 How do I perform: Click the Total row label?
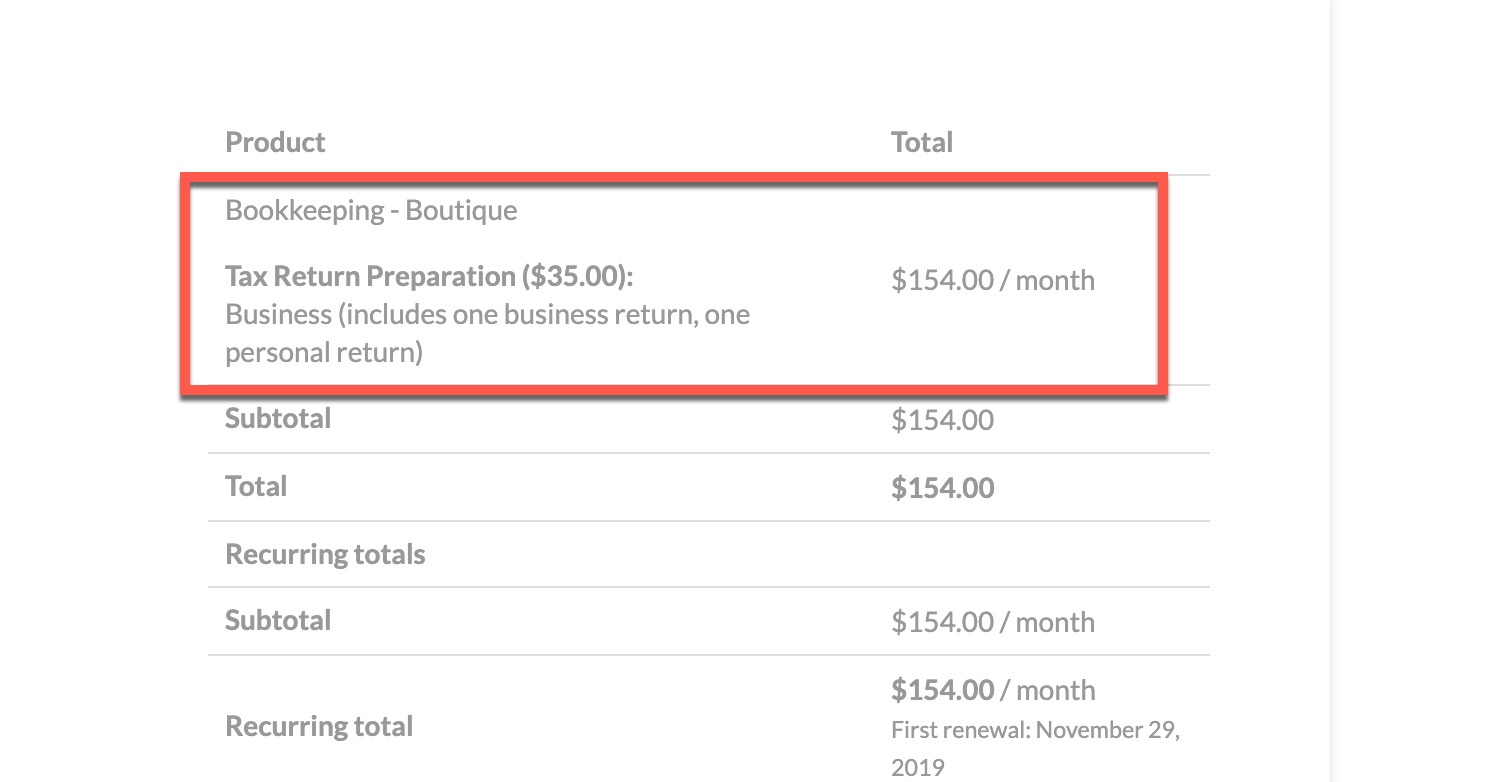coord(256,486)
